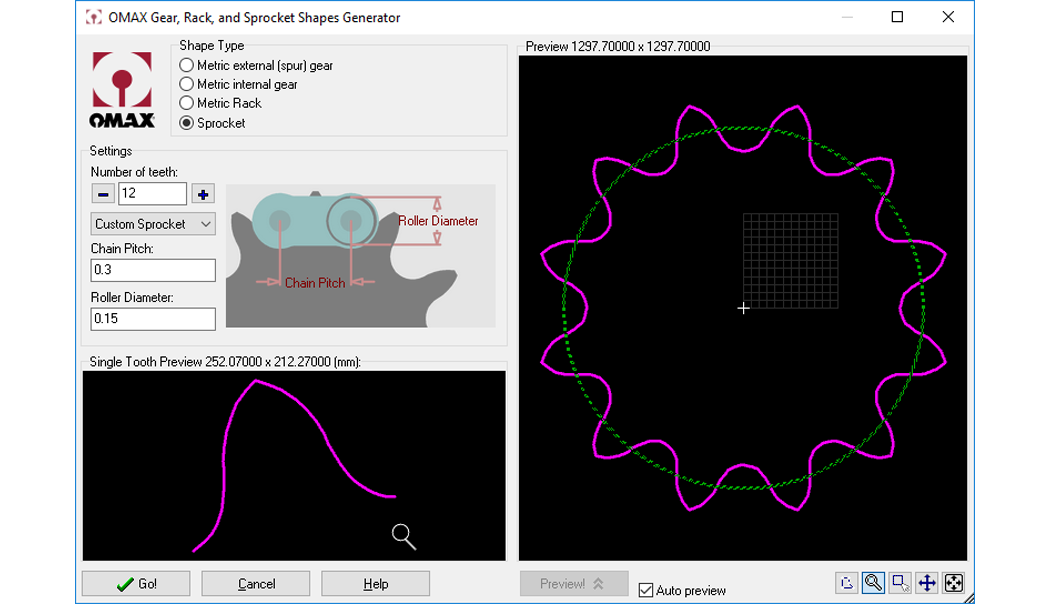
Task: Focus the Roller Diameter text box
Action: click(x=153, y=319)
